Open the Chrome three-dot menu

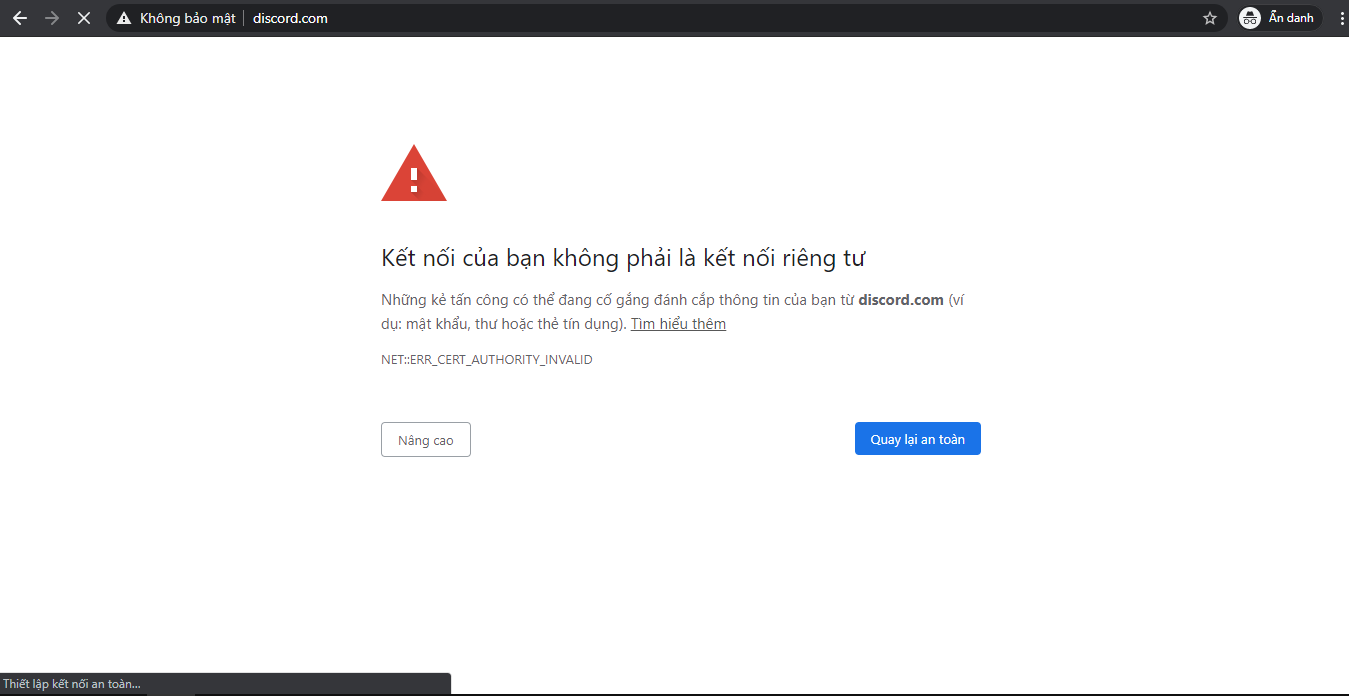[1341, 18]
